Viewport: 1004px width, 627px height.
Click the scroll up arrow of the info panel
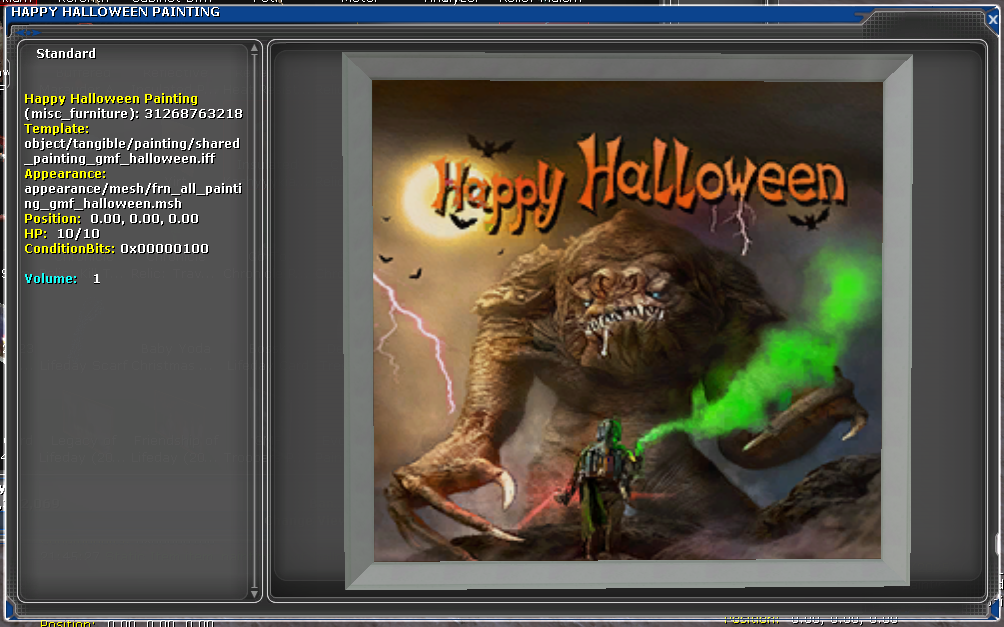coord(254,48)
